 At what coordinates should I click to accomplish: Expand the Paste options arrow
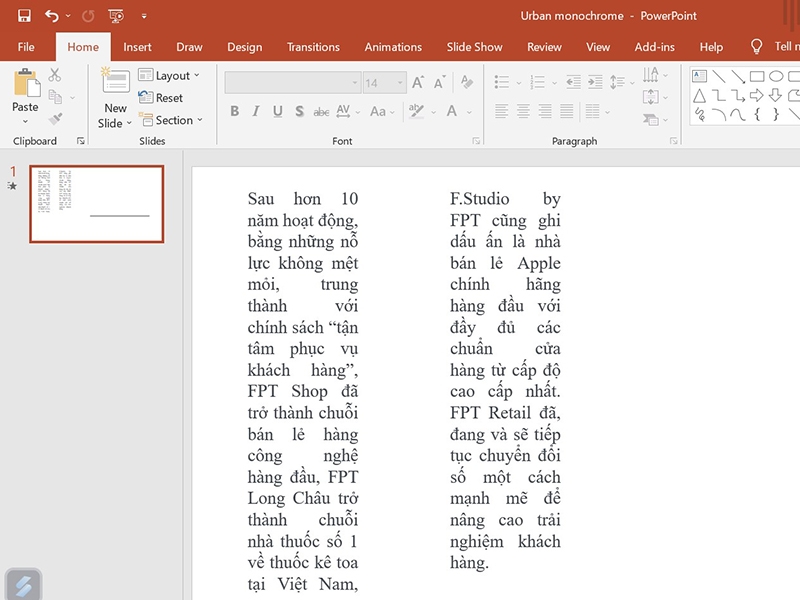point(25,121)
